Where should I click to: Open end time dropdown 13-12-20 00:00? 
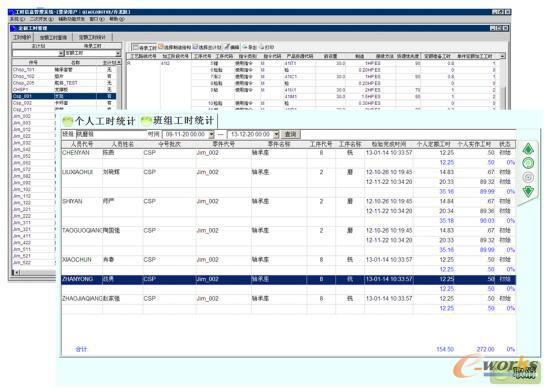coord(276,135)
